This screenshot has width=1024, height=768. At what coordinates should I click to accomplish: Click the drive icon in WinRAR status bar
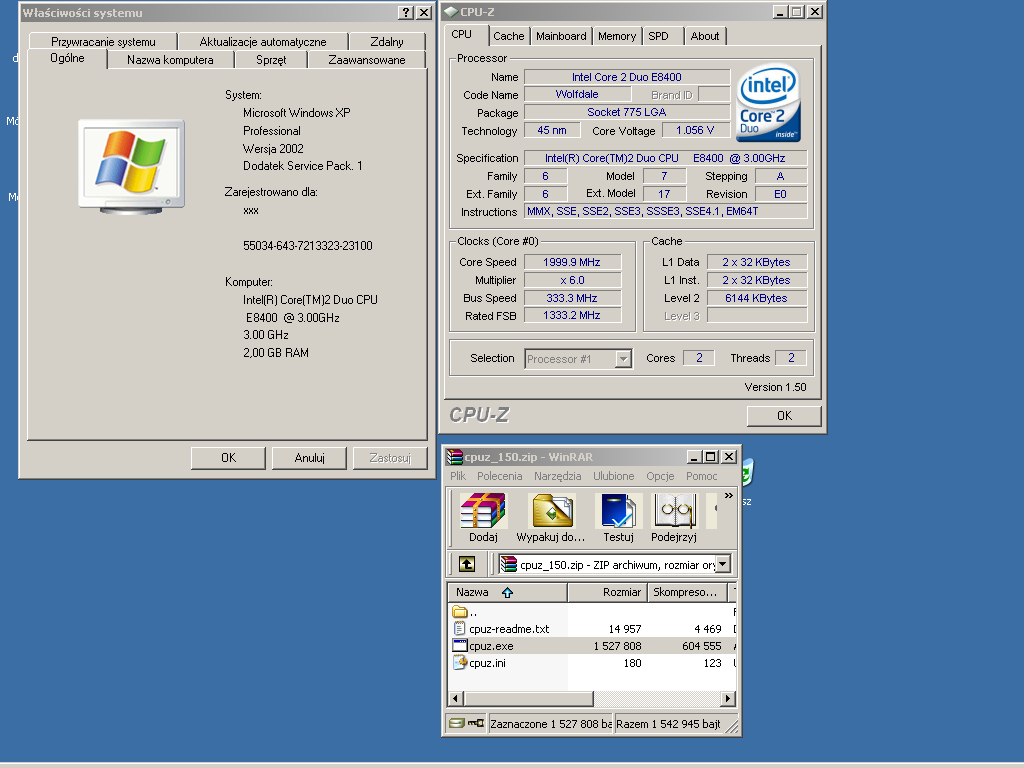click(456, 723)
